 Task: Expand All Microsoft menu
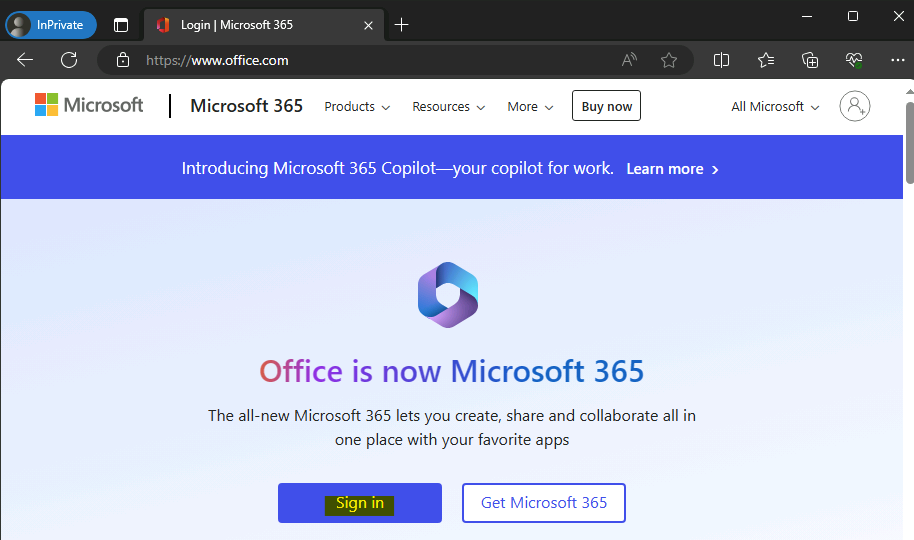(x=775, y=107)
